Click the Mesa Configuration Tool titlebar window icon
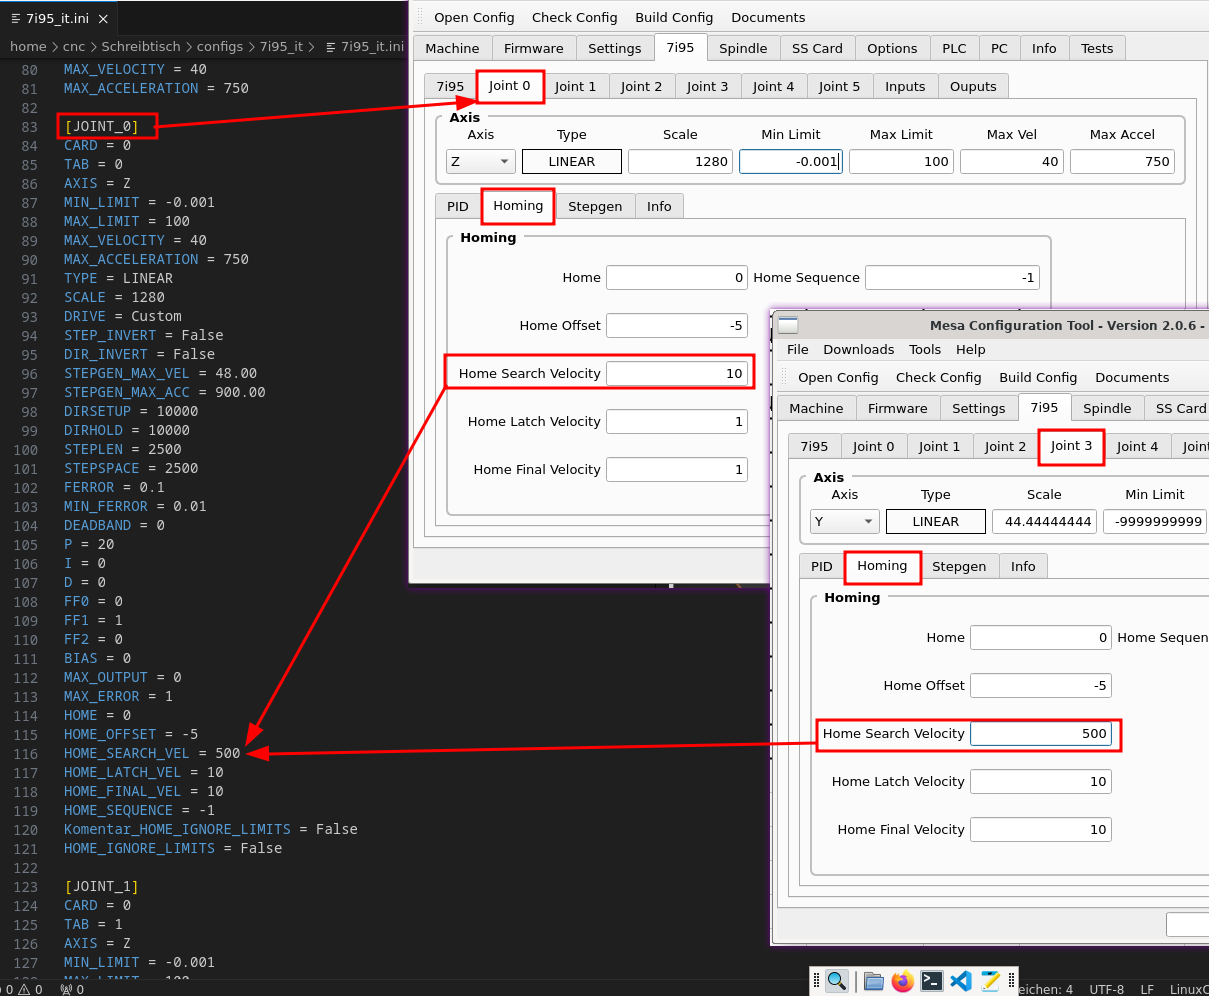Viewport: 1209px width, 996px height. point(788,325)
